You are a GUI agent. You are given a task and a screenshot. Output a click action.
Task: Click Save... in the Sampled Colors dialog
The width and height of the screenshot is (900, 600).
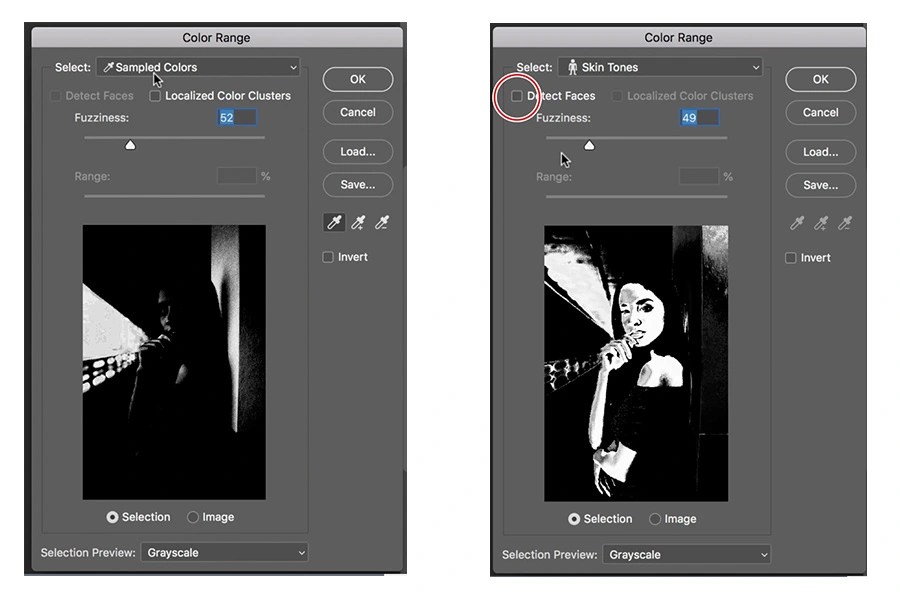tap(358, 184)
